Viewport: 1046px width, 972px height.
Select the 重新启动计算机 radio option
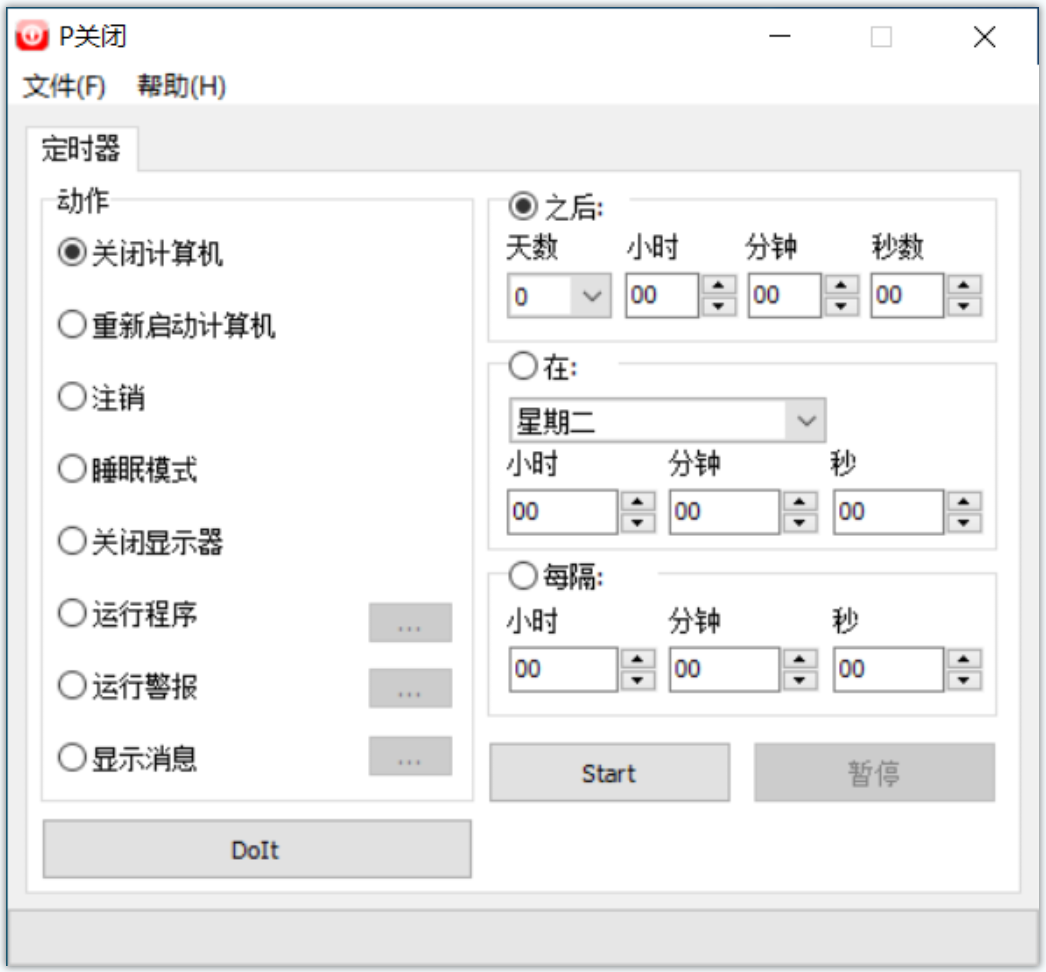click(x=72, y=326)
